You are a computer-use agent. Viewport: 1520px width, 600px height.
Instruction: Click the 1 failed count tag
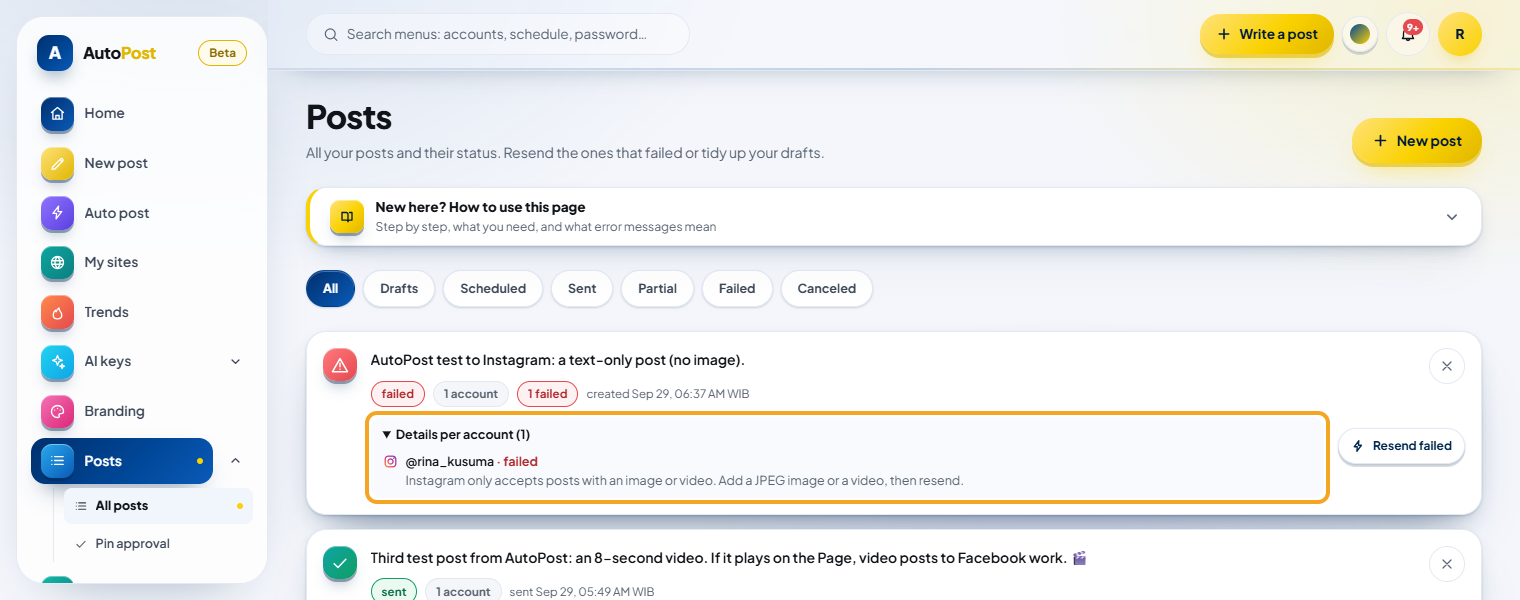pos(548,394)
